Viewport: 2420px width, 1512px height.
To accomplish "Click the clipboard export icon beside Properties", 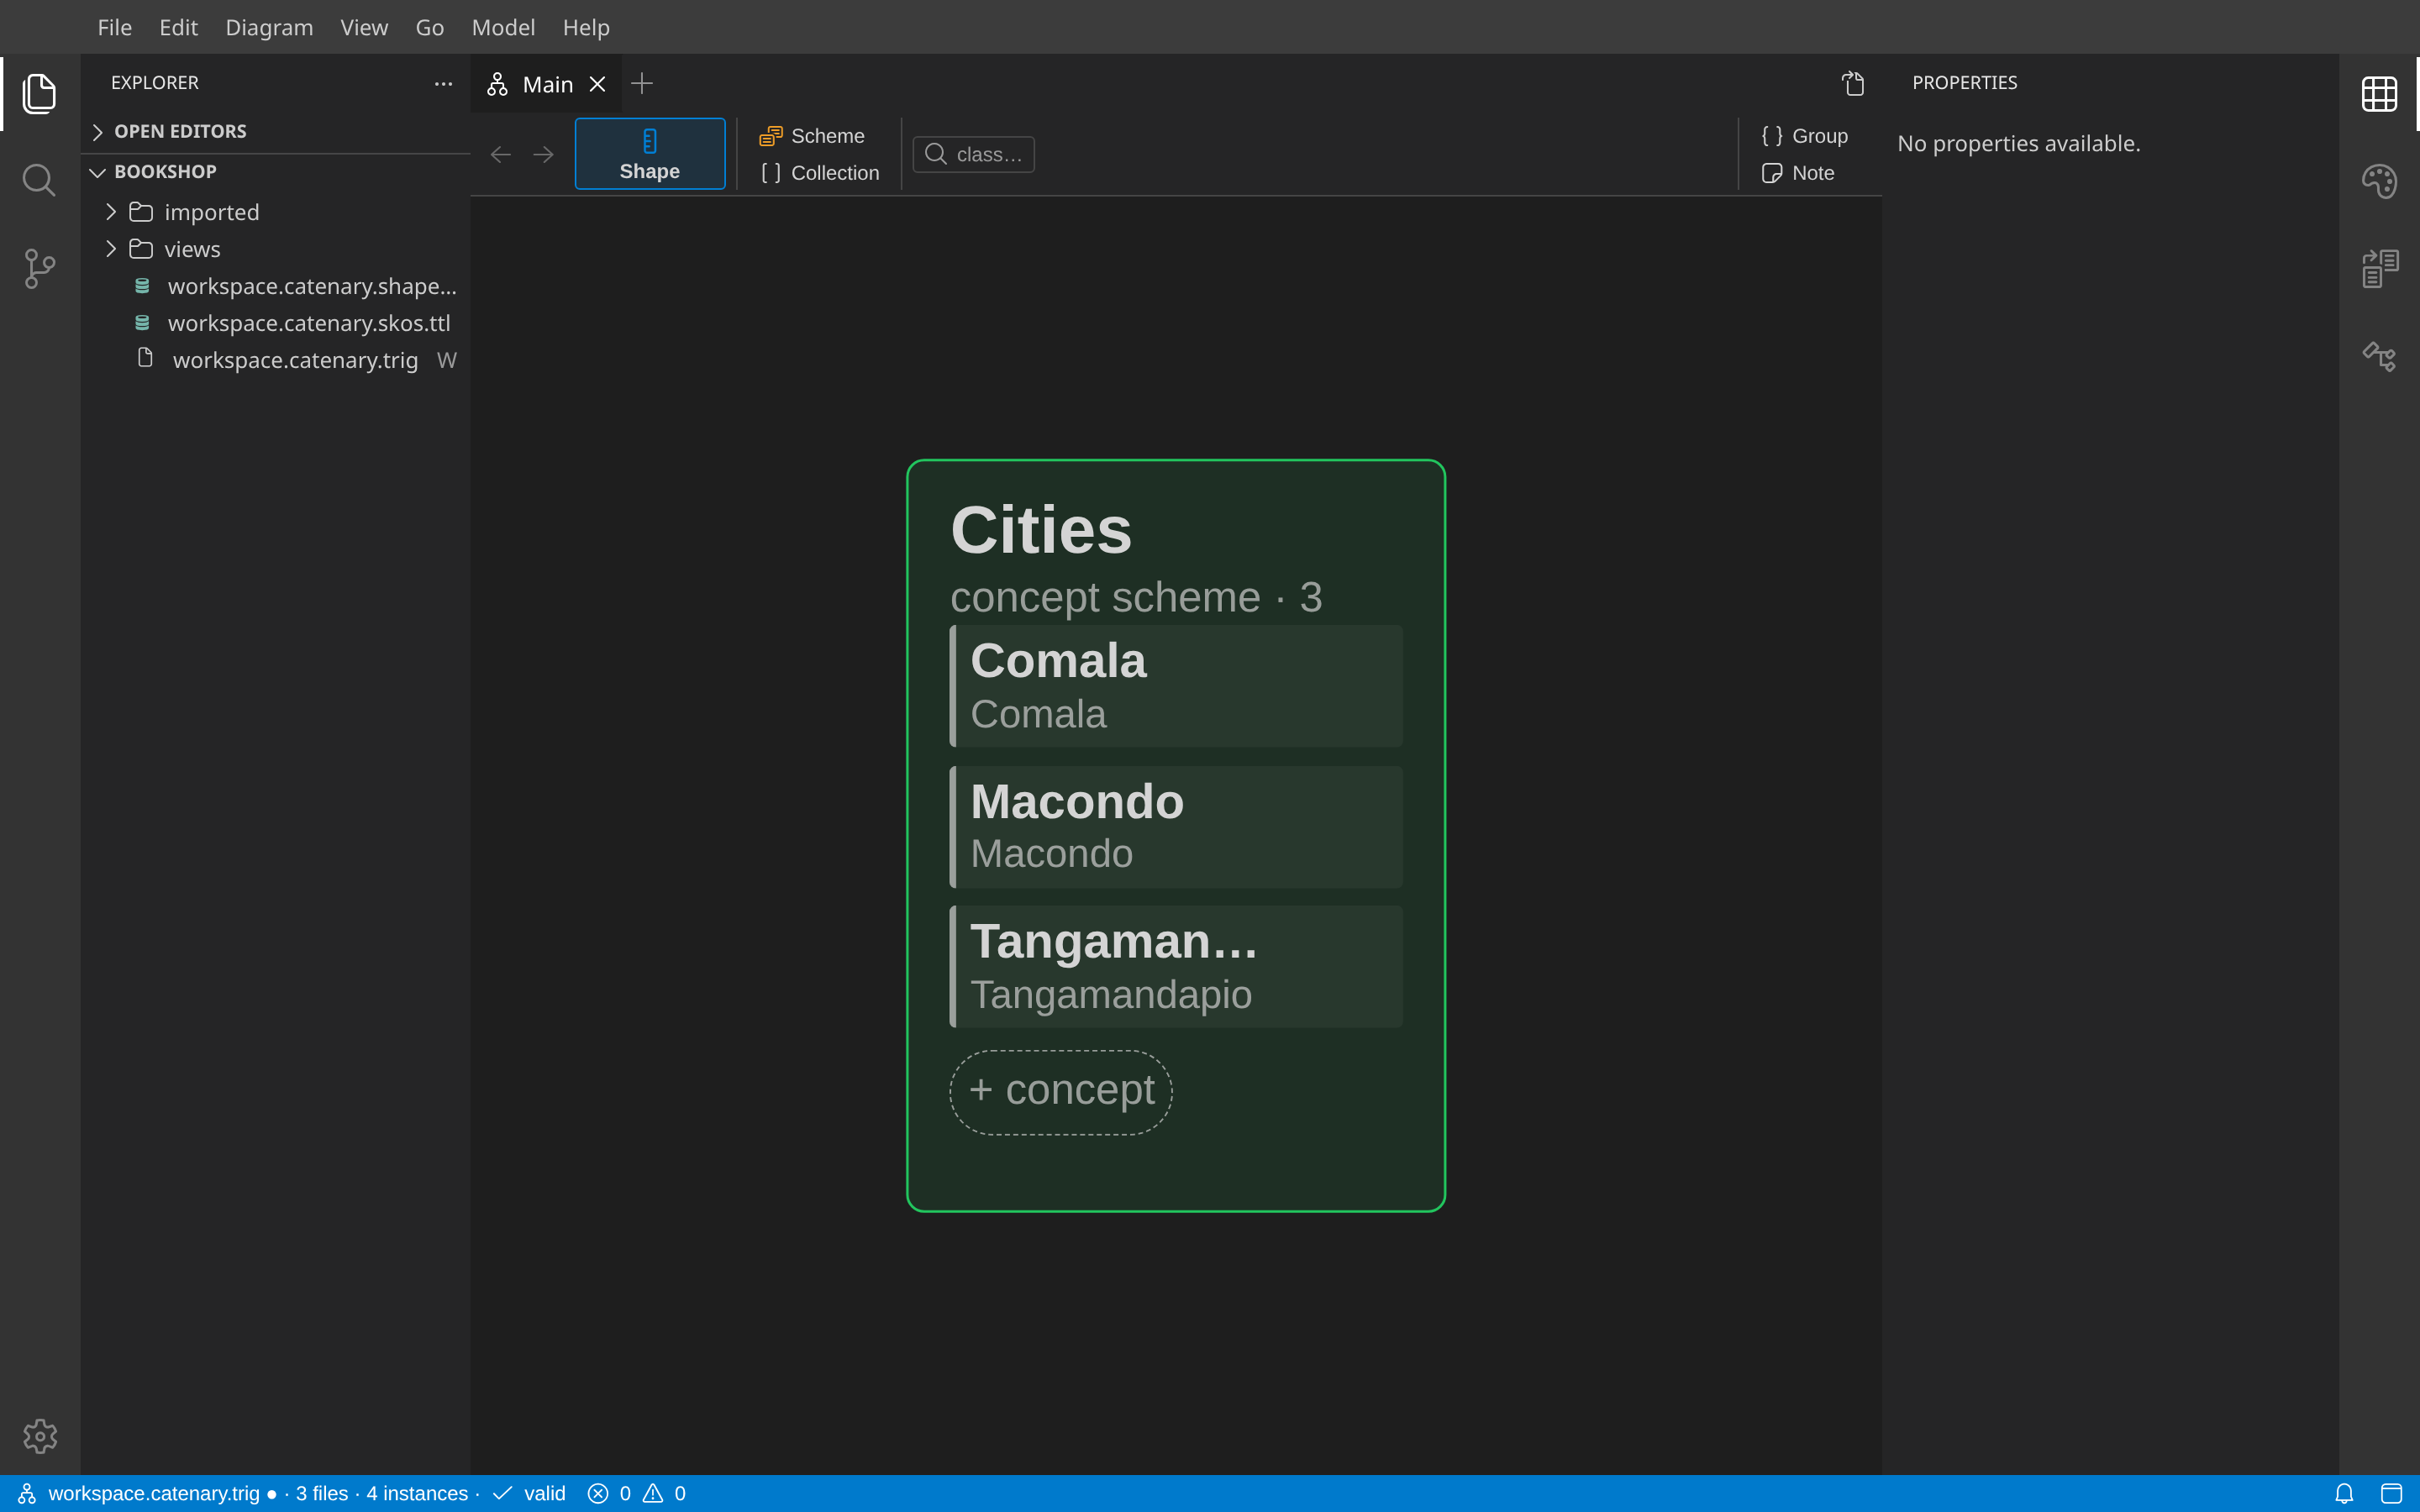I will coord(1853,83).
